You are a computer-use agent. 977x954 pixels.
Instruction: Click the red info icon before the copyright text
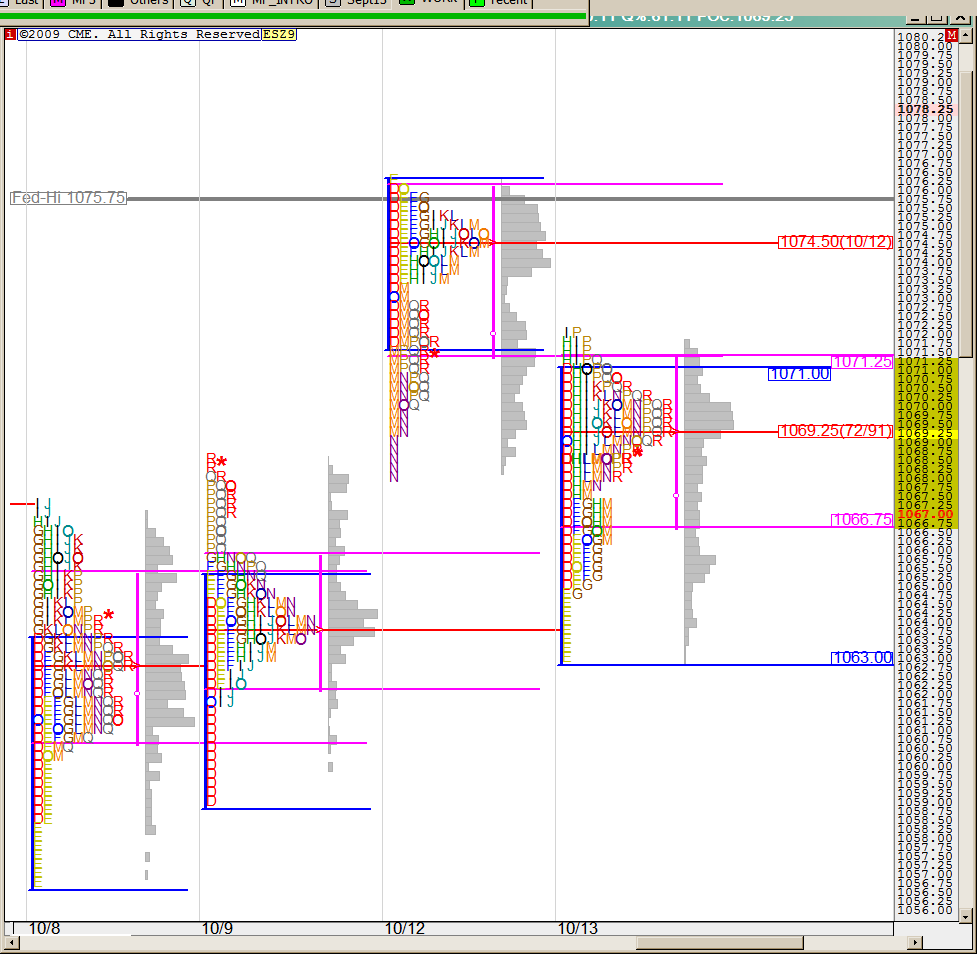click(10, 34)
